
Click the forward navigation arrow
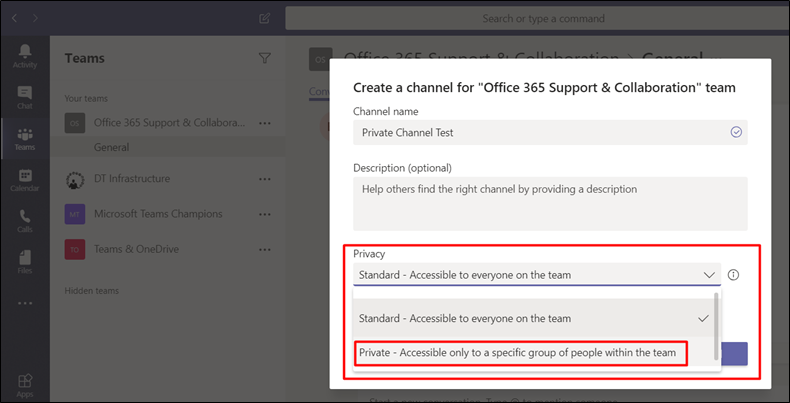click(35, 18)
